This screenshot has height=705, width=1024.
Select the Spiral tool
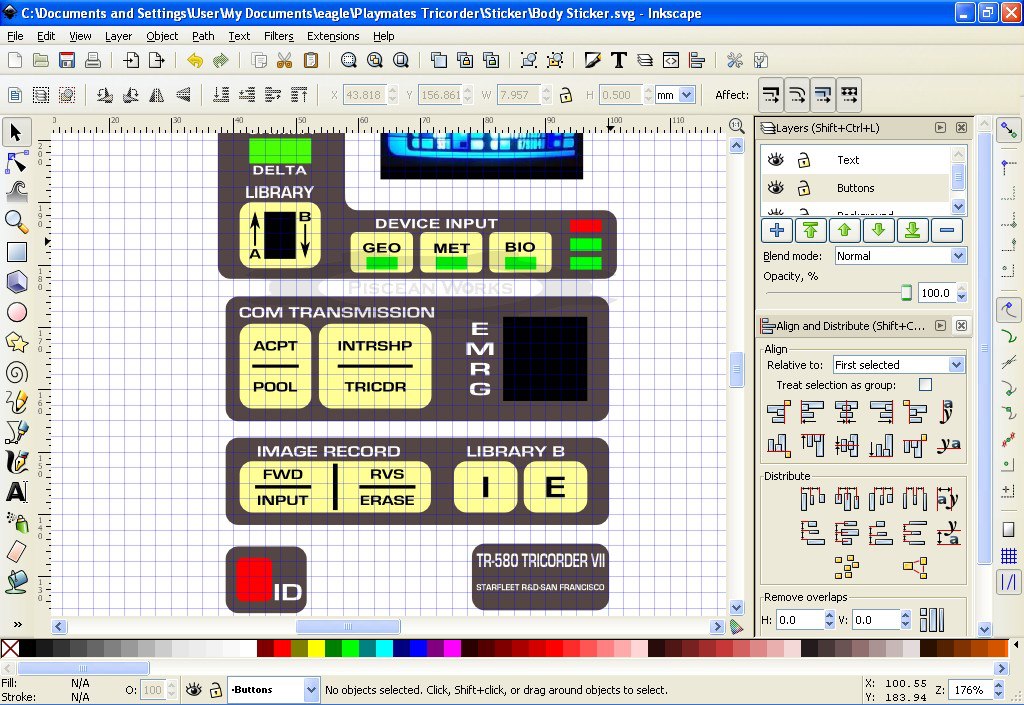point(16,372)
